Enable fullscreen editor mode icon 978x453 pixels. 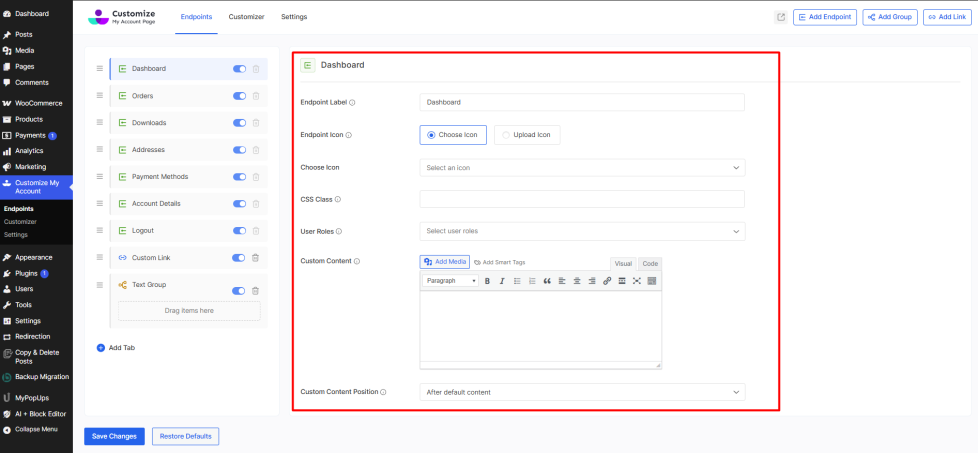(x=637, y=281)
